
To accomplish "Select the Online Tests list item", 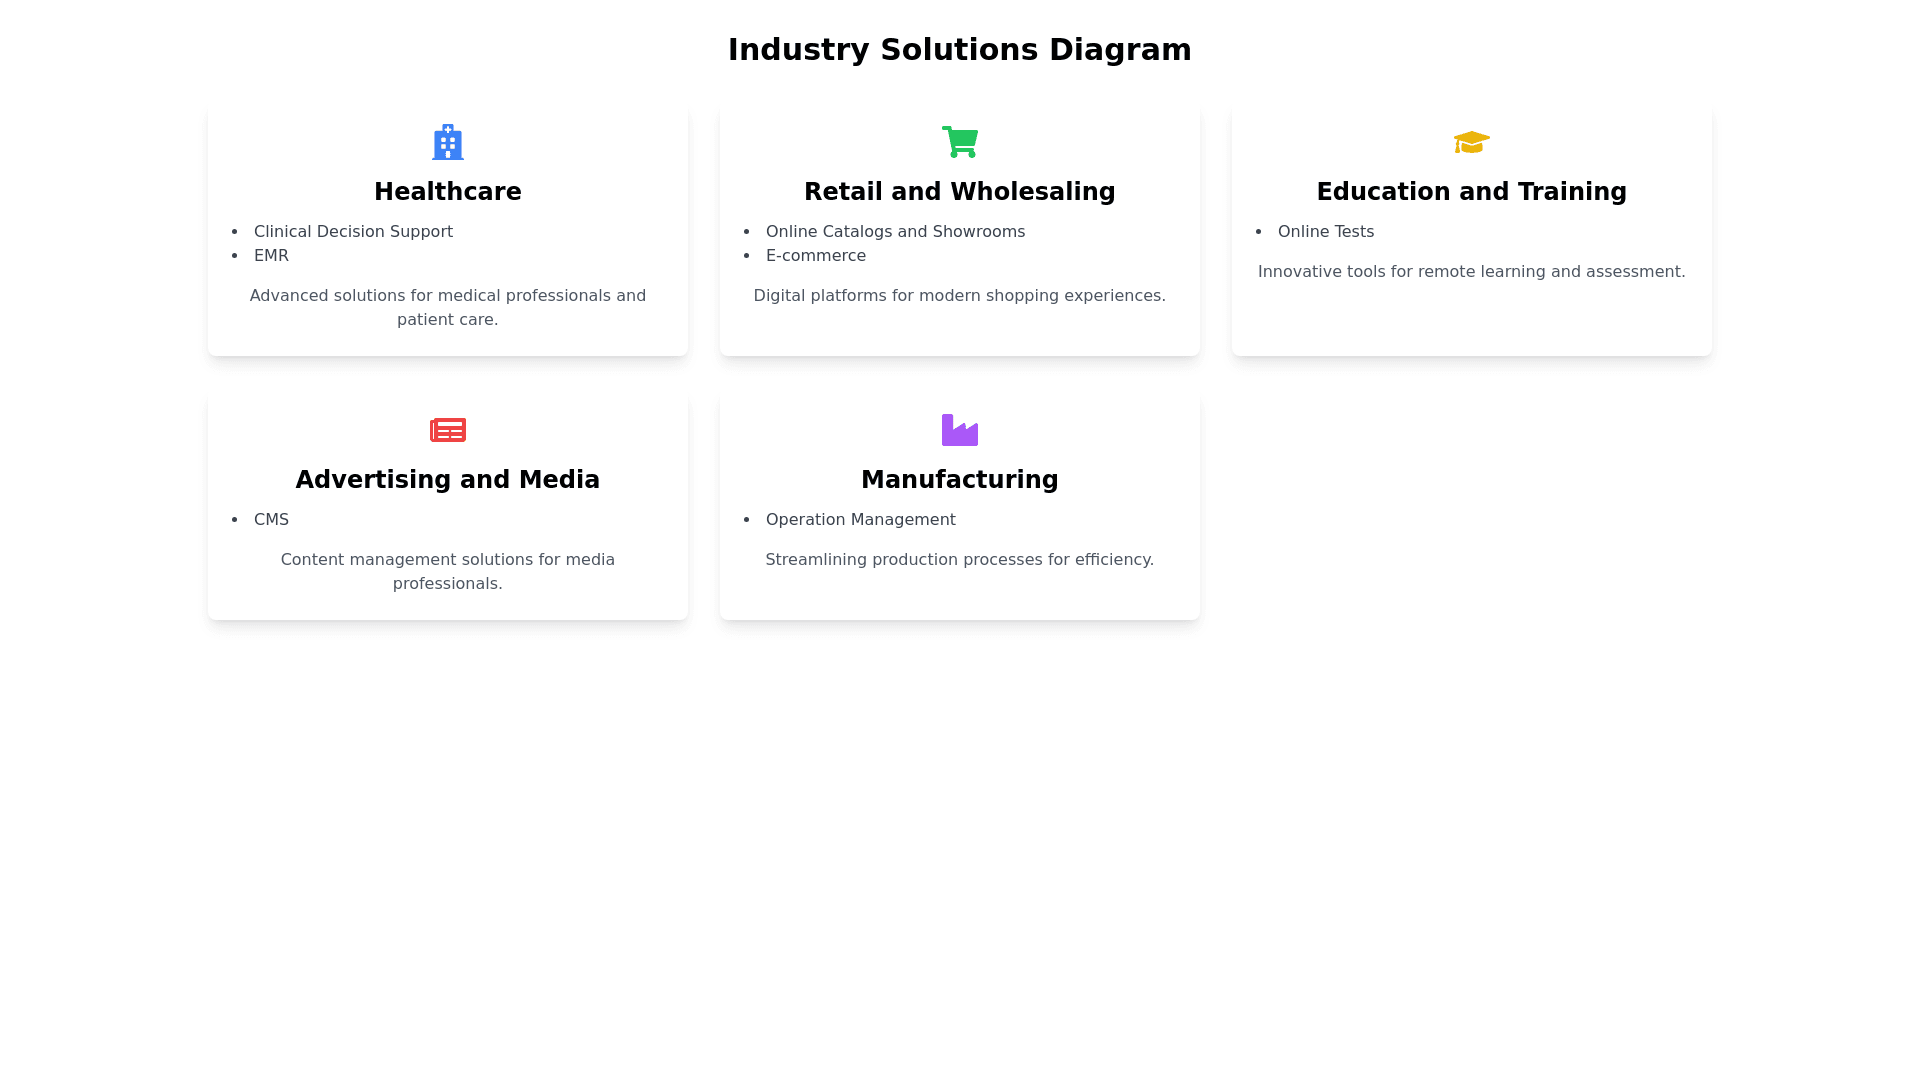I will (1326, 232).
